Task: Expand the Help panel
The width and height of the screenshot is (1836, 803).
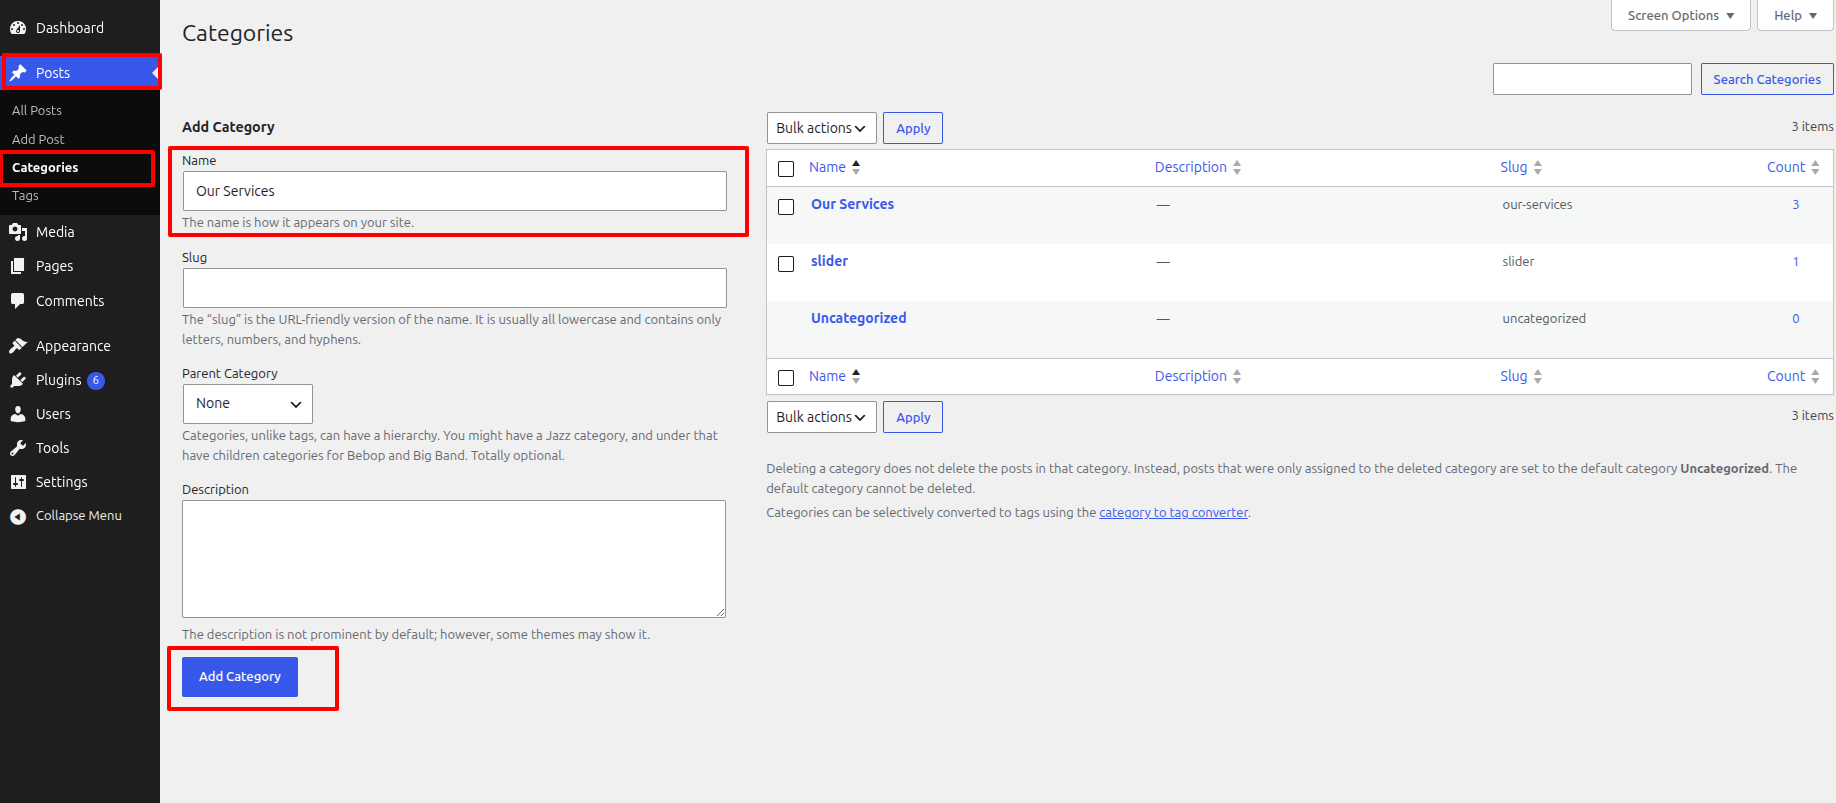Action: 1795,15
